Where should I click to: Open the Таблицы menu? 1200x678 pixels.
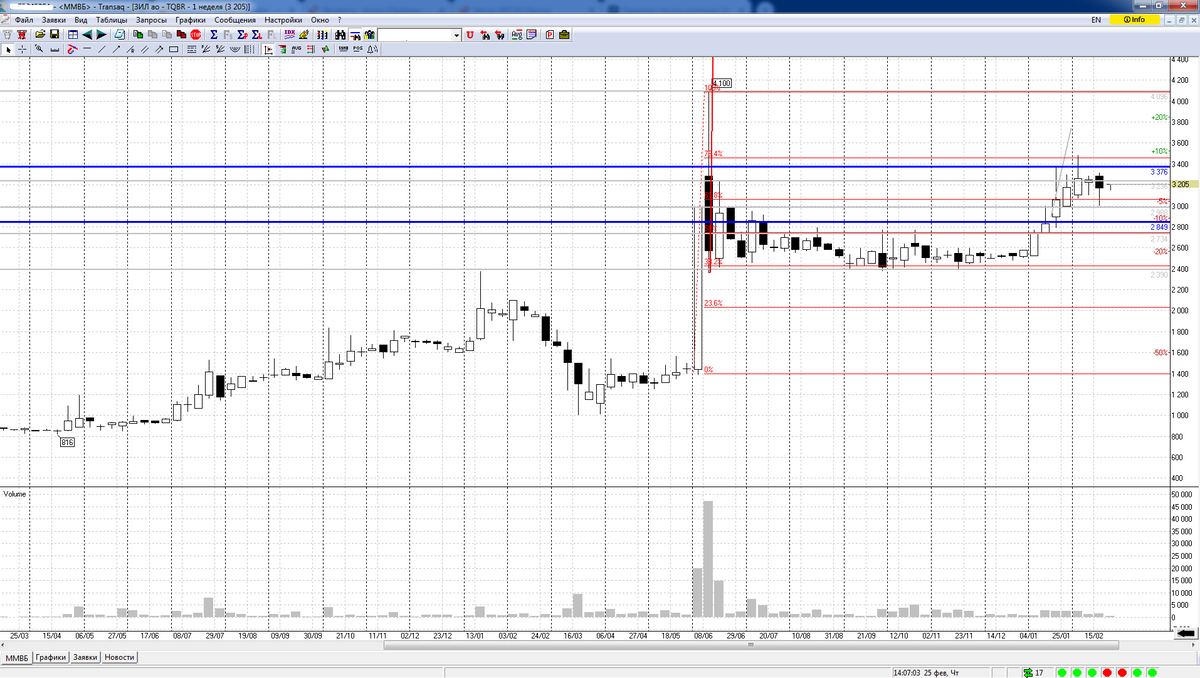coord(112,19)
